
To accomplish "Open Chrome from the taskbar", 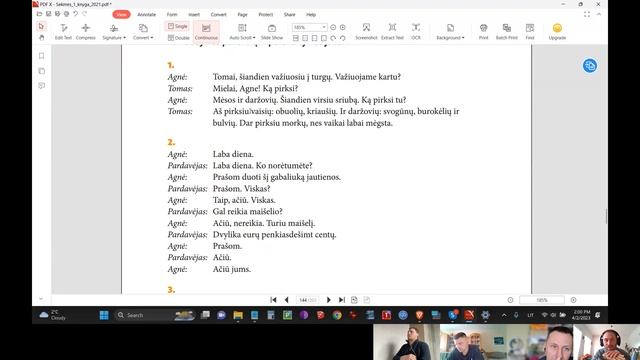I will [337, 315].
